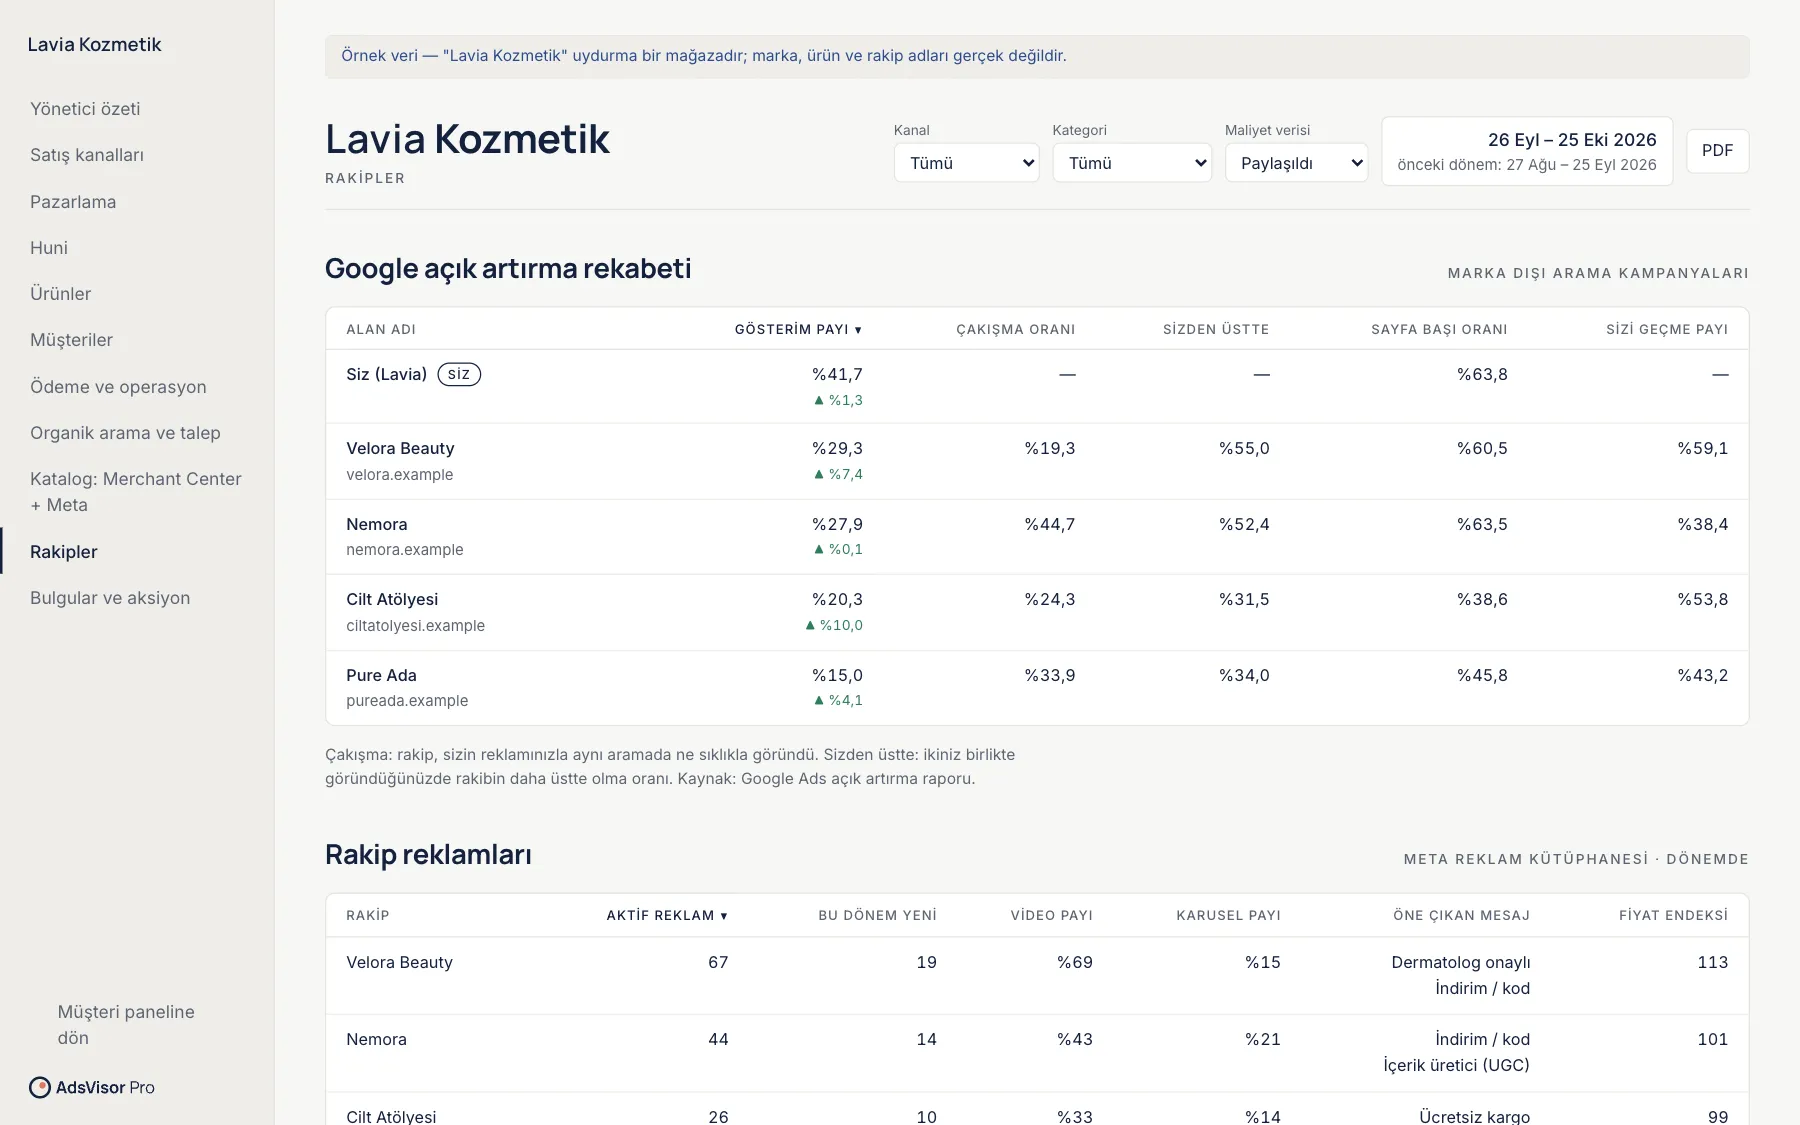The width and height of the screenshot is (1800, 1125).
Task: Click velora.example domain text
Action: point(399,474)
